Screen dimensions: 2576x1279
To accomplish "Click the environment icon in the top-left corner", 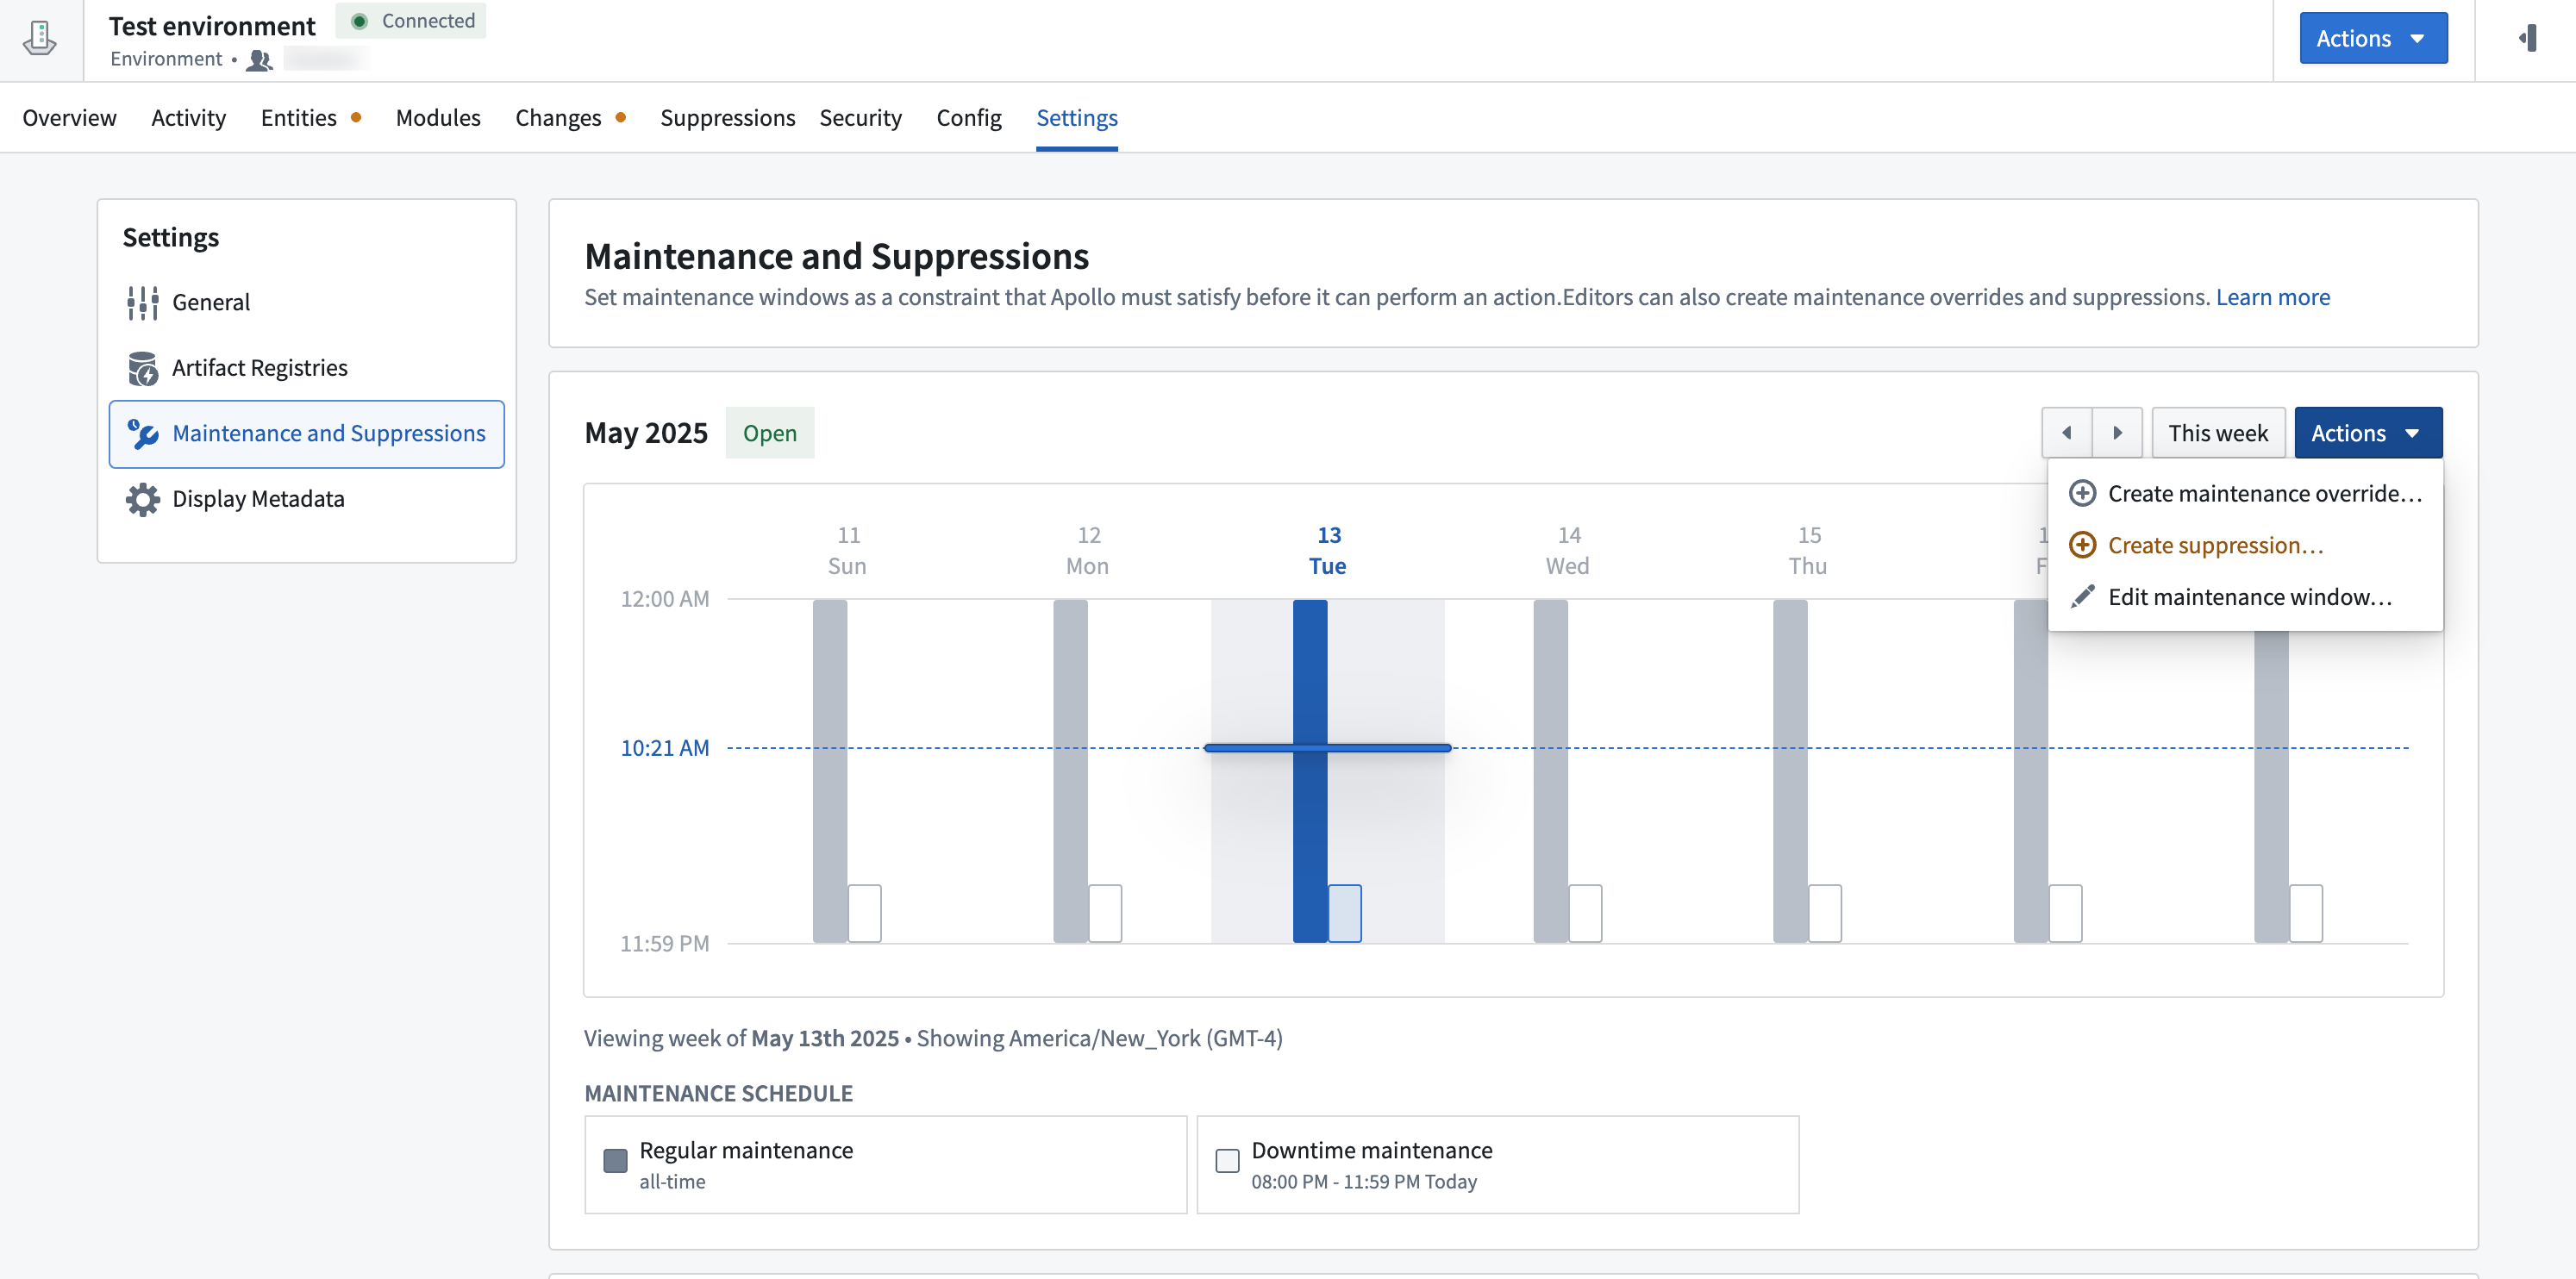I will (39, 38).
